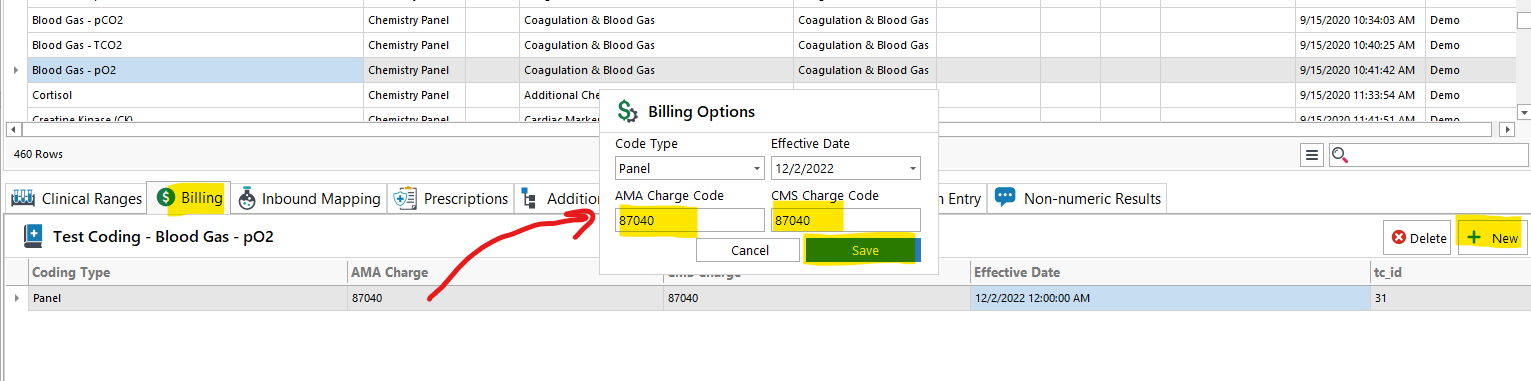Image resolution: width=1531 pixels, height=381 pixels.
Task: Click the Clinical Ranges tab icon
Action: coord(24,198)
